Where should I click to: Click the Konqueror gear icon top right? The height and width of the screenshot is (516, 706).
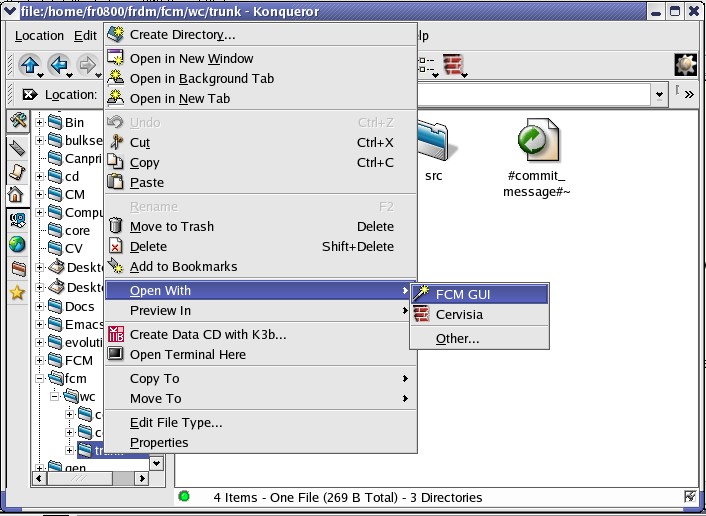(685, 65)
